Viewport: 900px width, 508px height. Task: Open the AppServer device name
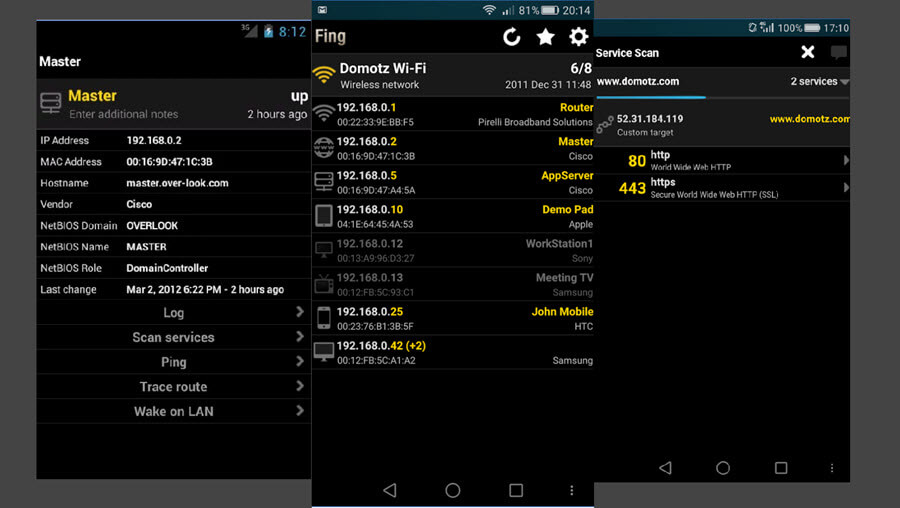tap(567, 176)
